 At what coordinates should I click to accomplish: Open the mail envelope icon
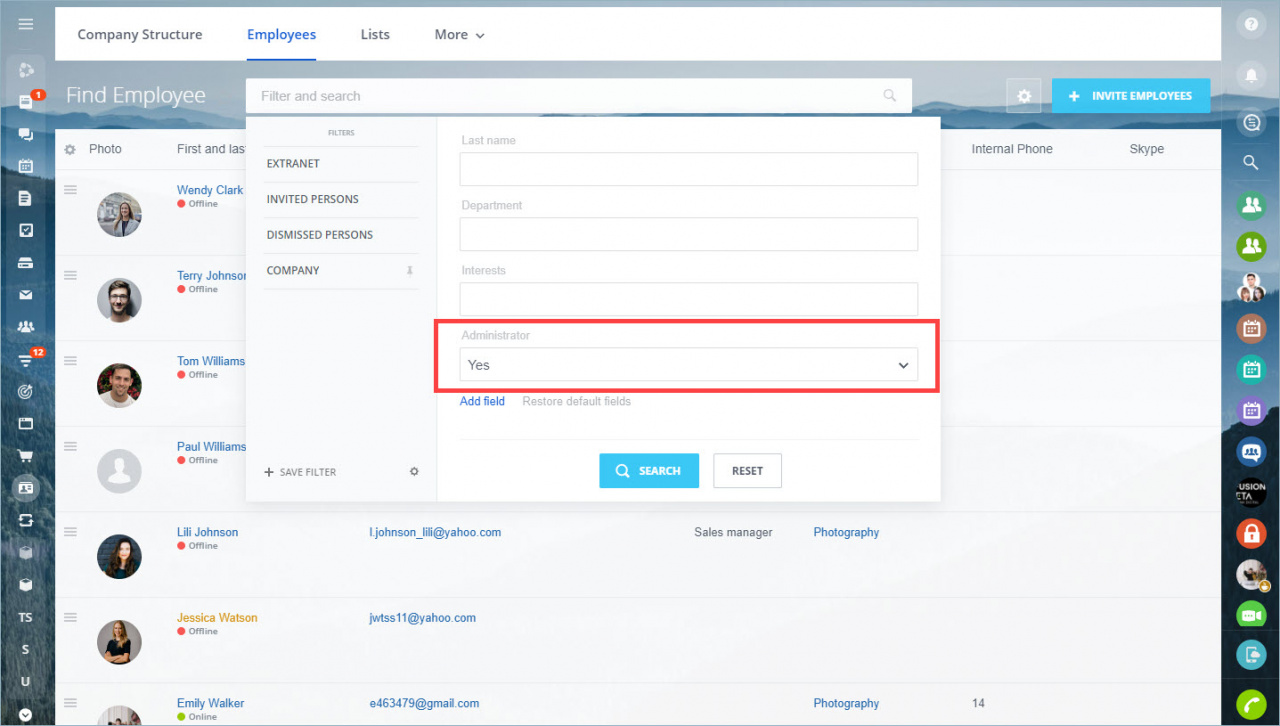(26, 295)
